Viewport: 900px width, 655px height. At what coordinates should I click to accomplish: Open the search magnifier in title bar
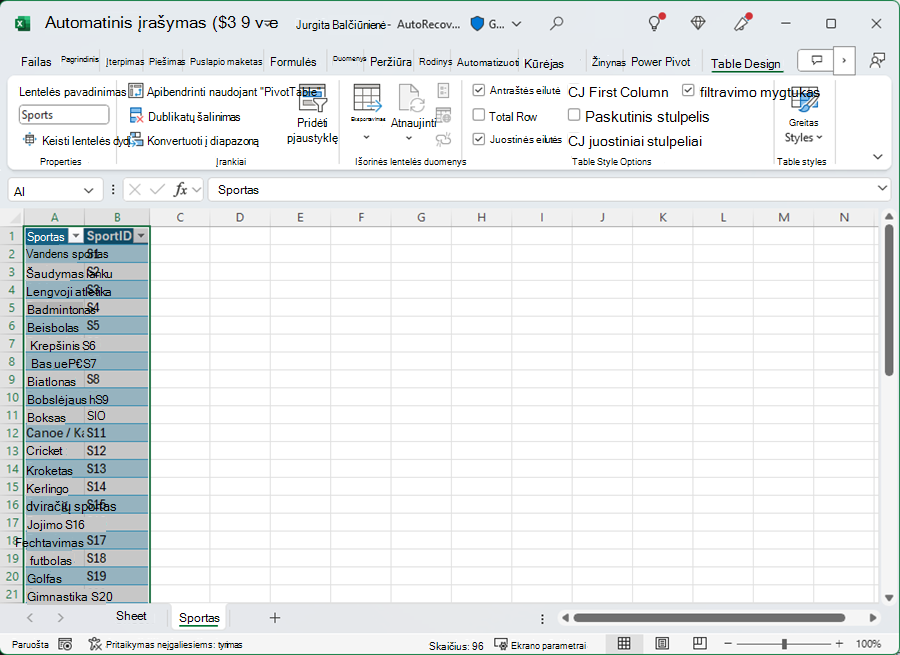(556, 24)
